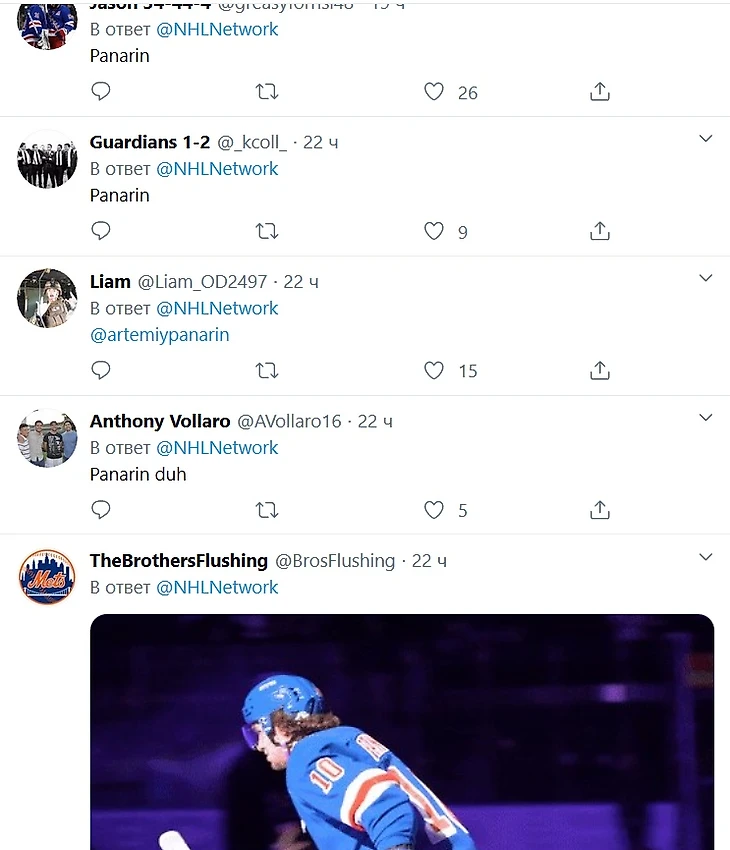Open more options for Guardians 1-2 tweet
Viewport: 730px width, 850px height.
705,139
